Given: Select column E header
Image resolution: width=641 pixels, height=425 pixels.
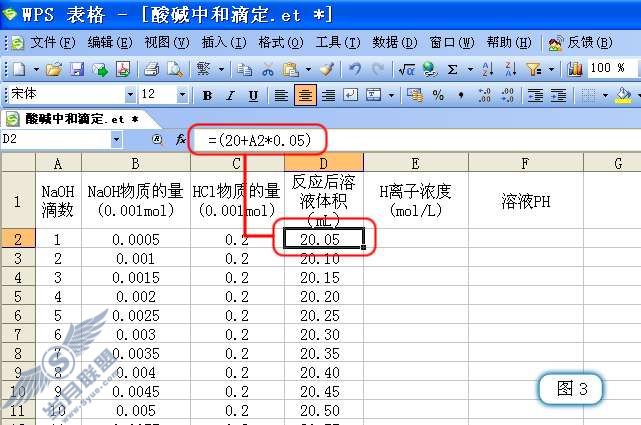Looking at the screenshot, I should tap(416, 163).
